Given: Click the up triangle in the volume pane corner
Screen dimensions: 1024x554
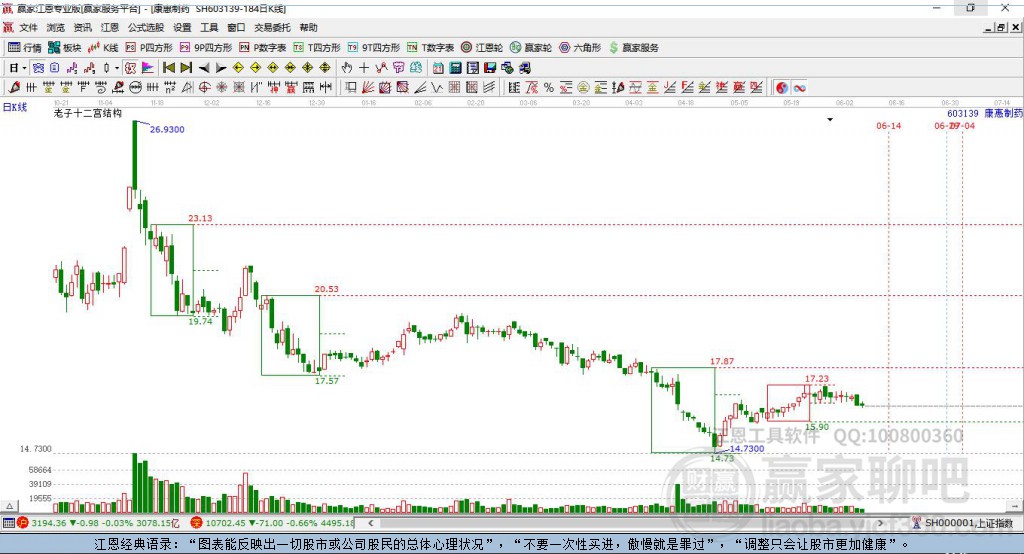Looking at the screenshot, I should (x=9, y=506).
